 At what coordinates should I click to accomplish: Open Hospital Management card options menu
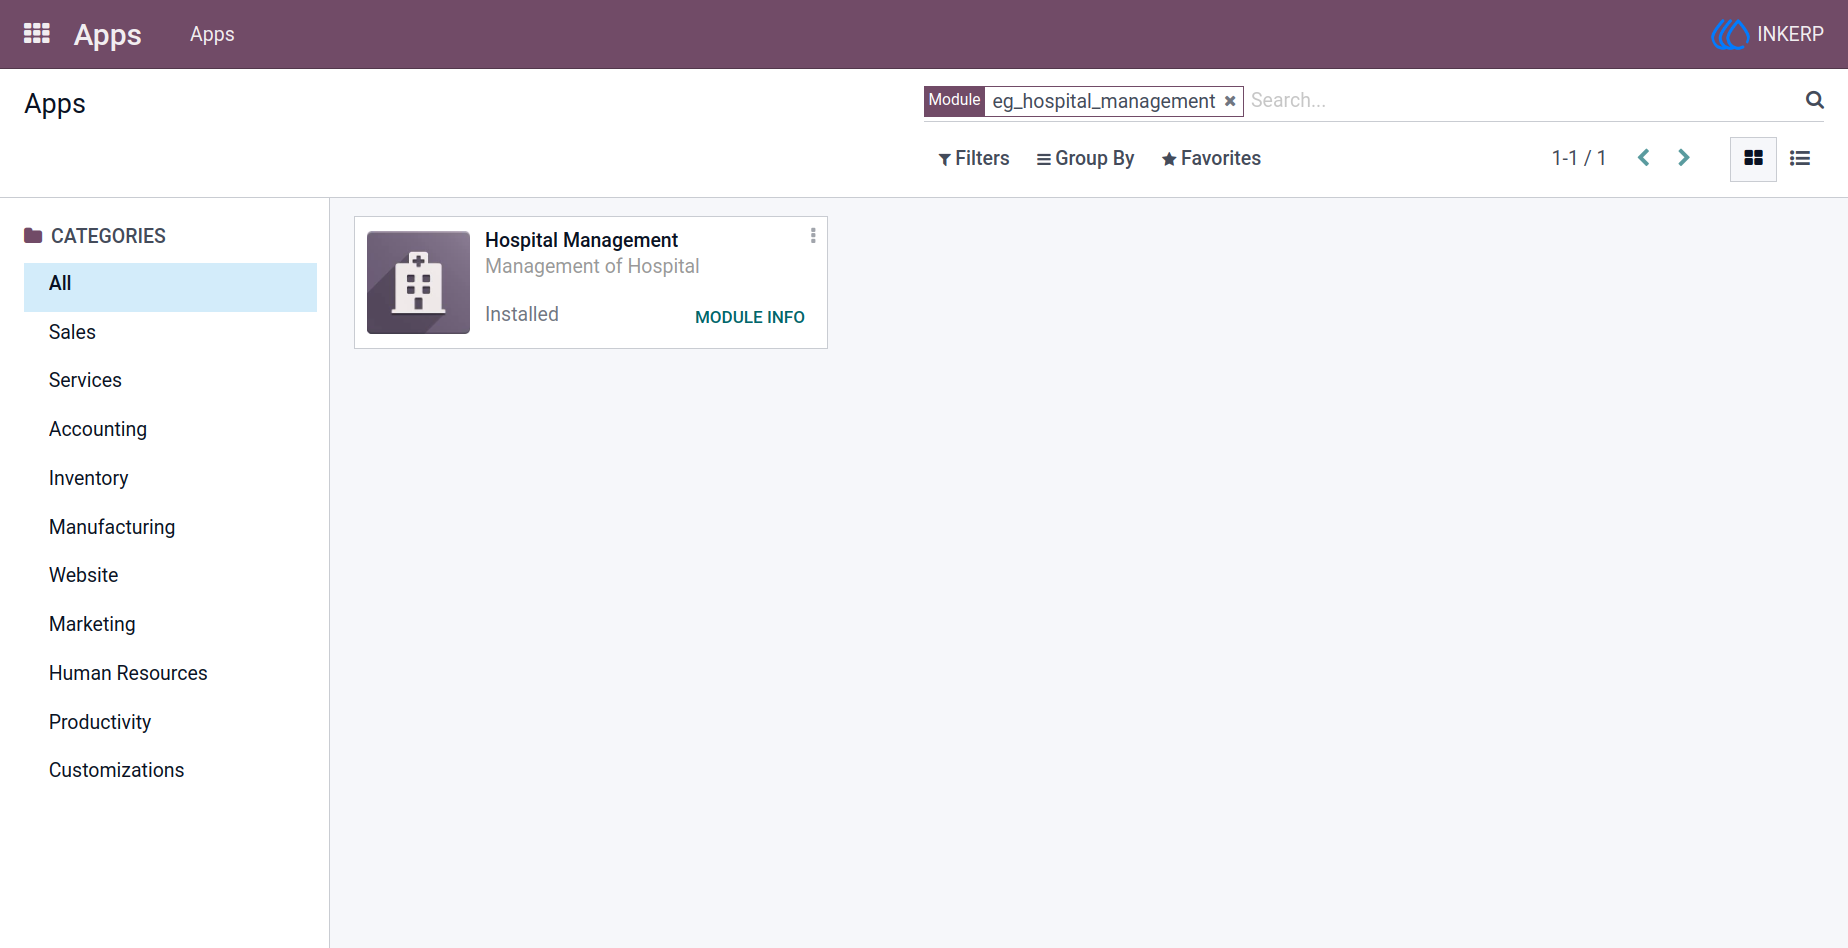pos(813,235)
